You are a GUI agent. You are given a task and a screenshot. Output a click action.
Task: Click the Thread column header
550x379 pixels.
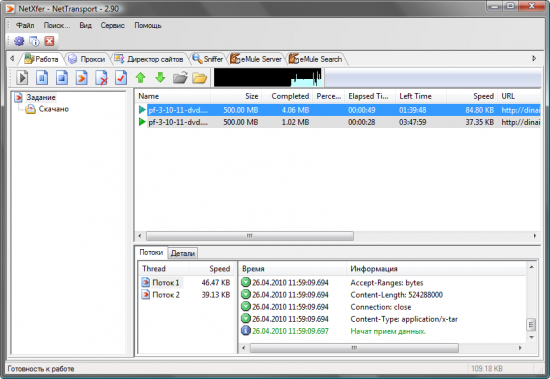click(164, 269)
